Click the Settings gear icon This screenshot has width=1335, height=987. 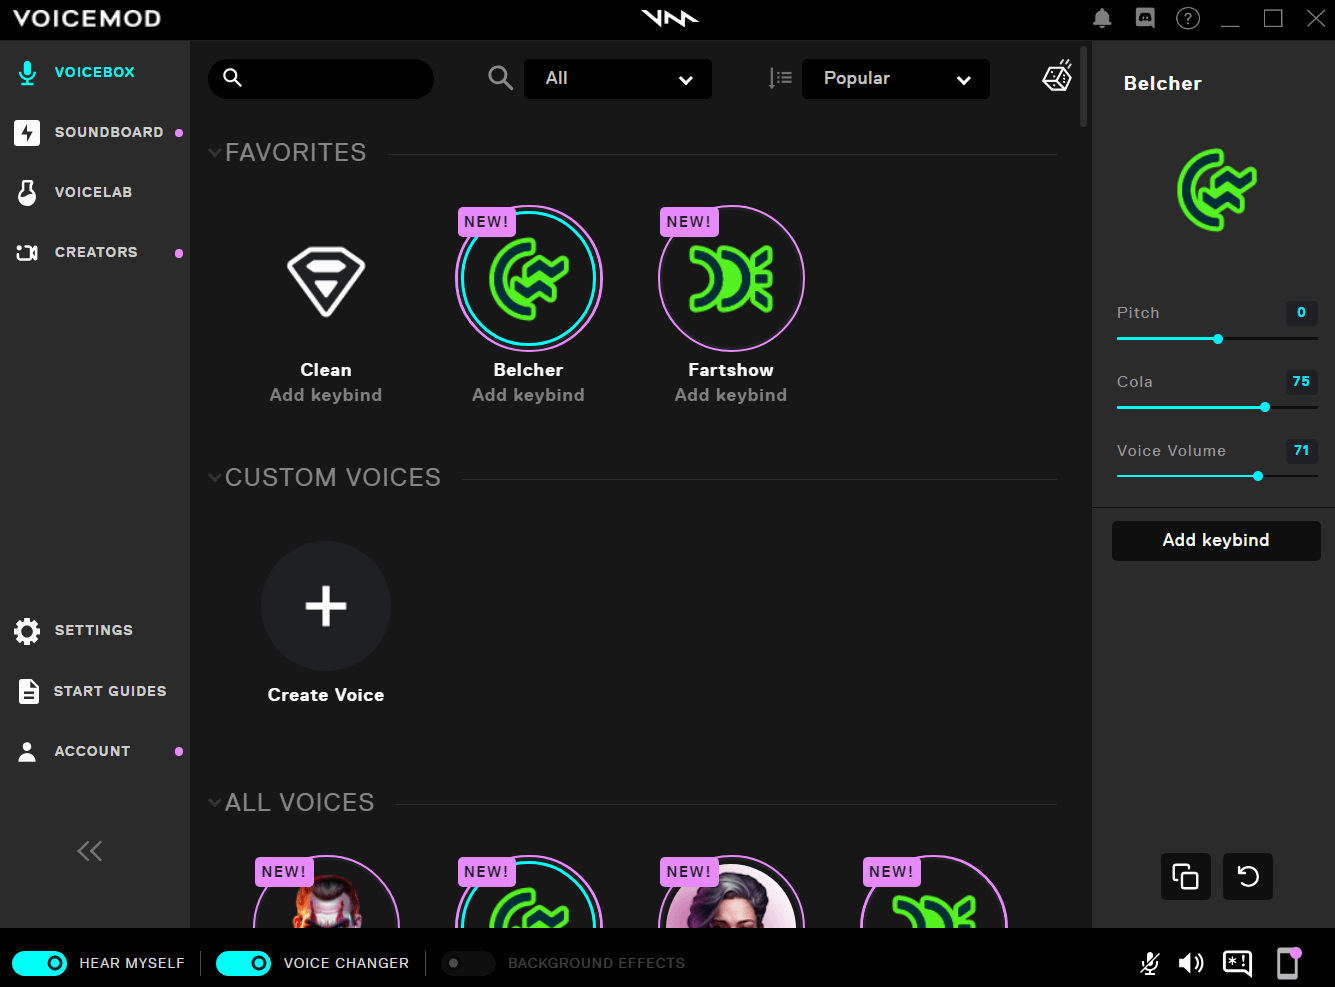tap(27, 631)
